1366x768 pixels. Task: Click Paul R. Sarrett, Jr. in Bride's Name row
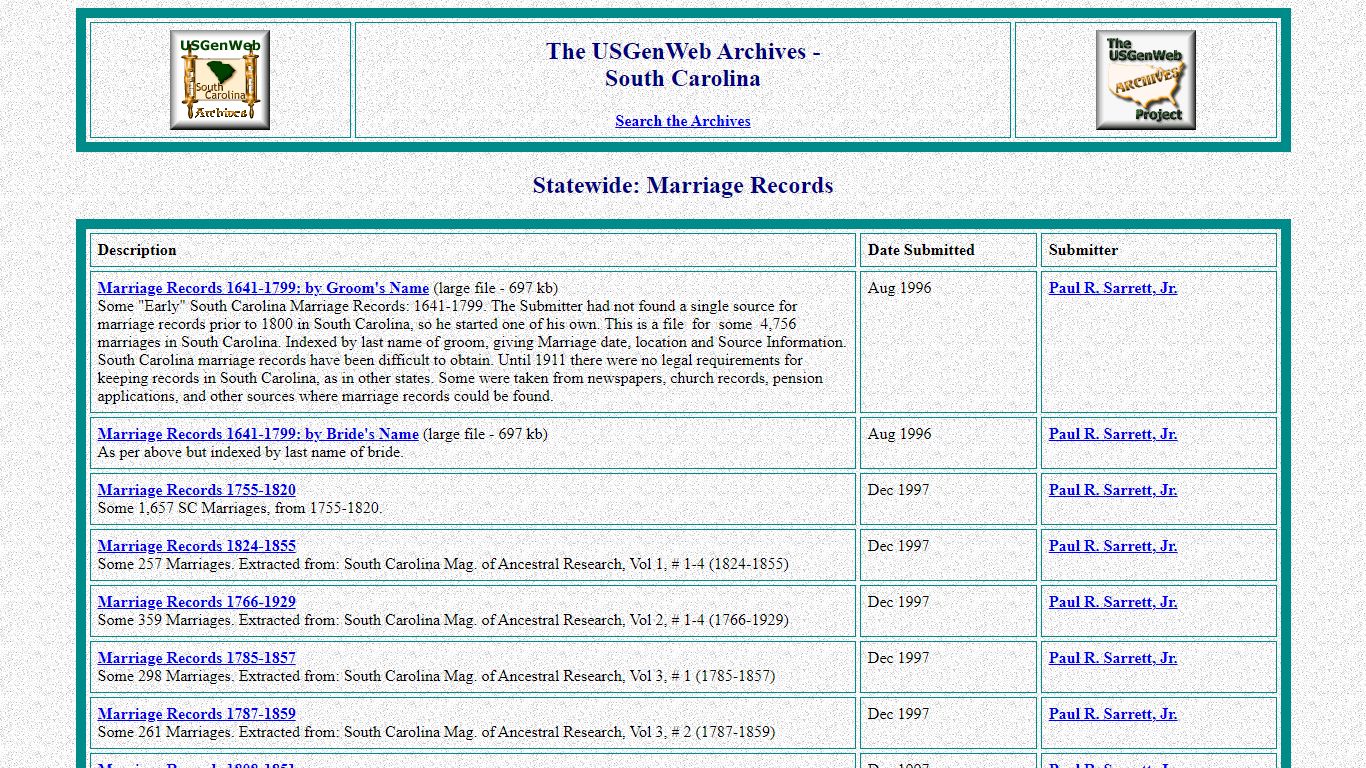coord(1113,434)
